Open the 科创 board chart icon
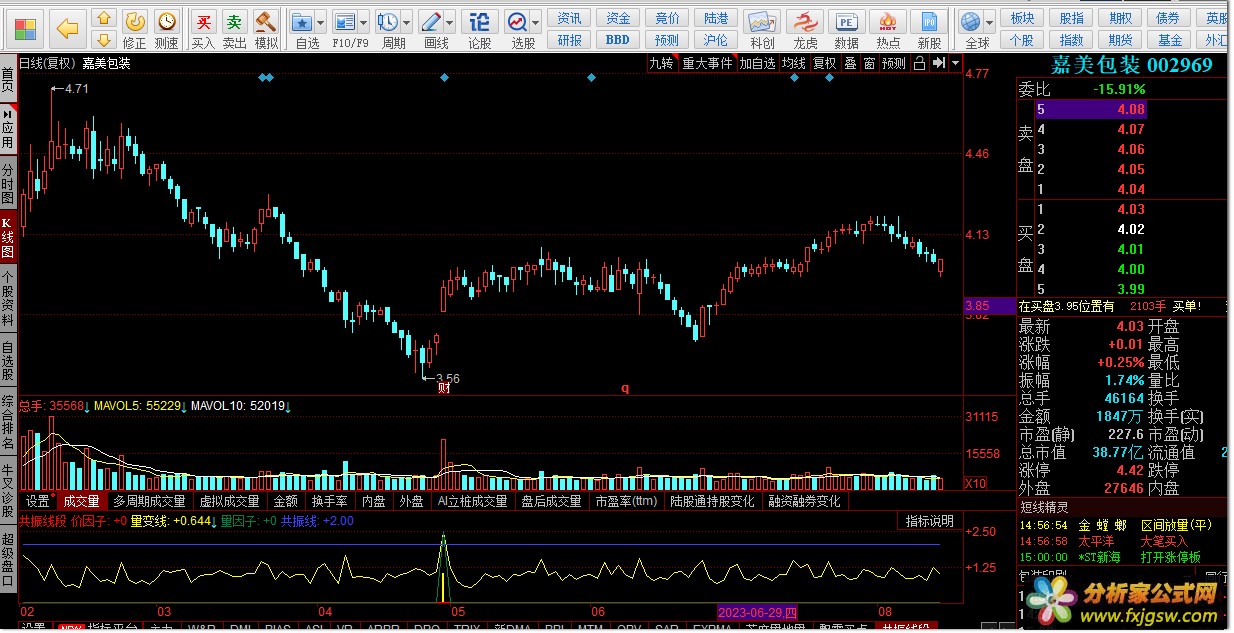Screen dimensions: 1234x633 point(762,29)
